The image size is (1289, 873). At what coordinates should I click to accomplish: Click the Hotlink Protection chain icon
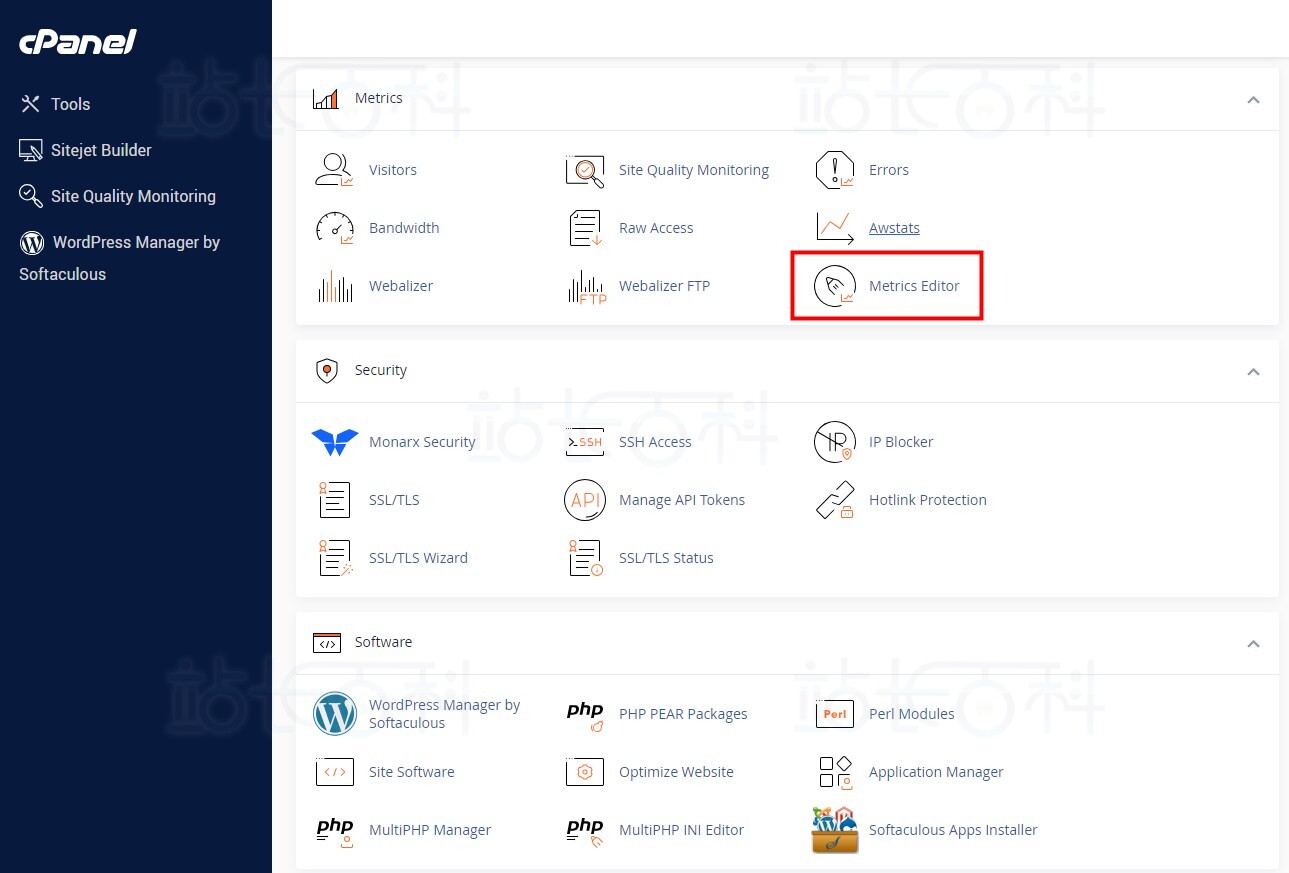[834, 500]
